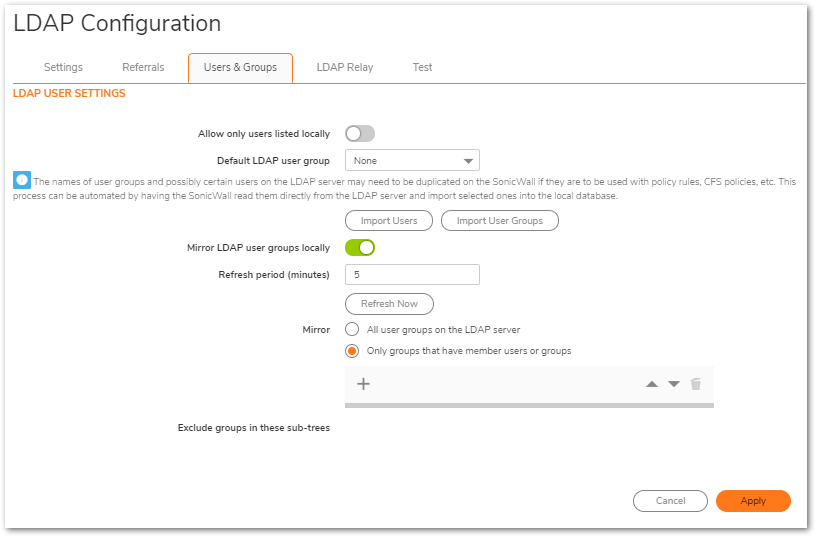Click the plus icon to add sub-tree
The image size is (816, 537).
(x=363, y=384)
